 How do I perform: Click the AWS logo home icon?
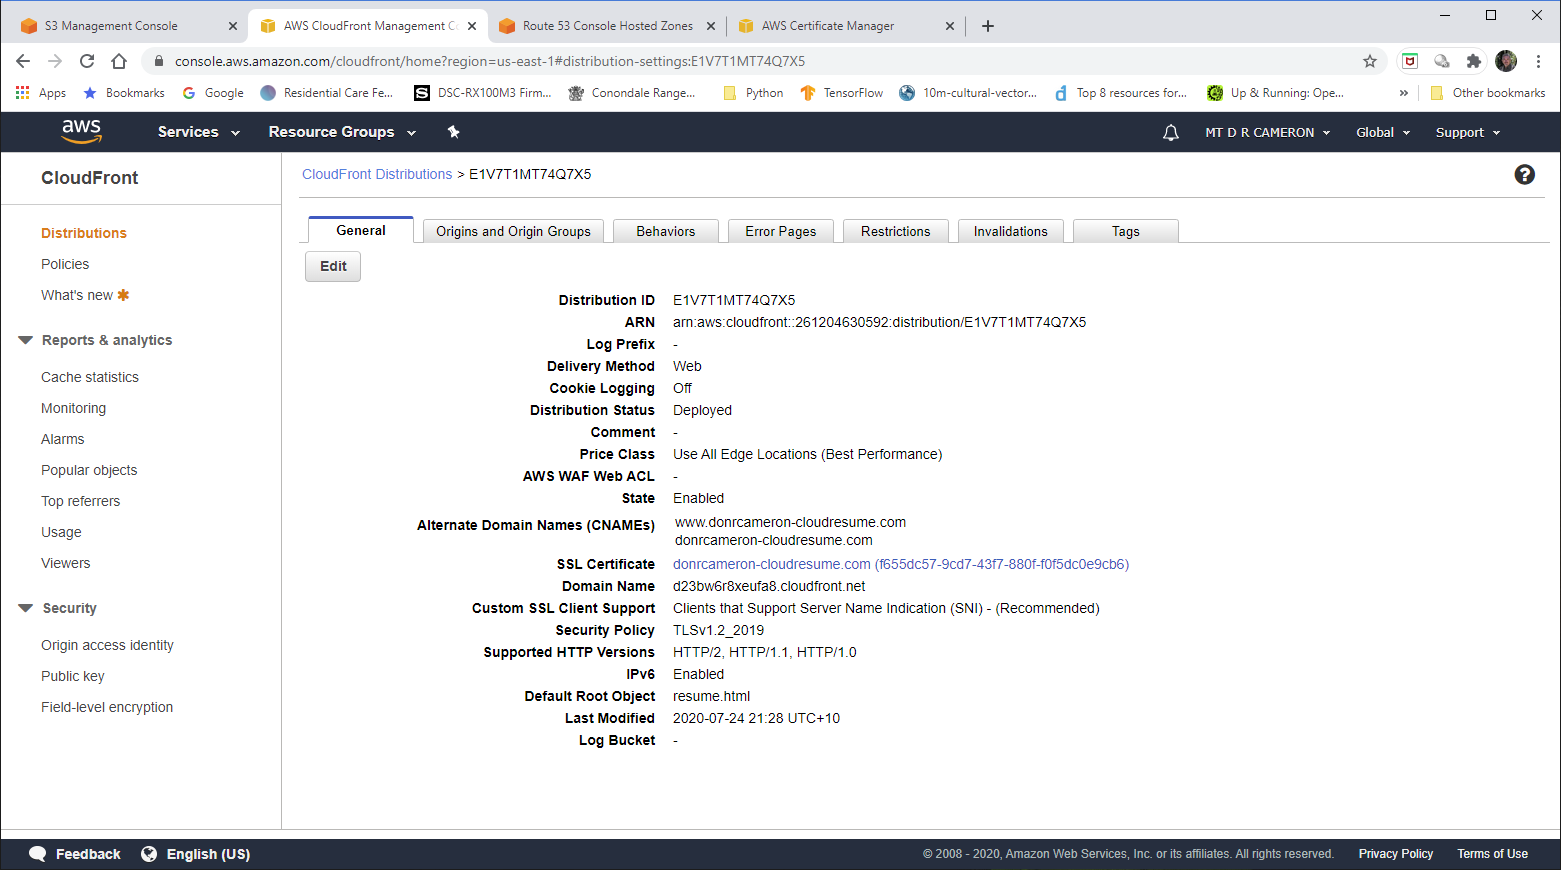(81, 131)
